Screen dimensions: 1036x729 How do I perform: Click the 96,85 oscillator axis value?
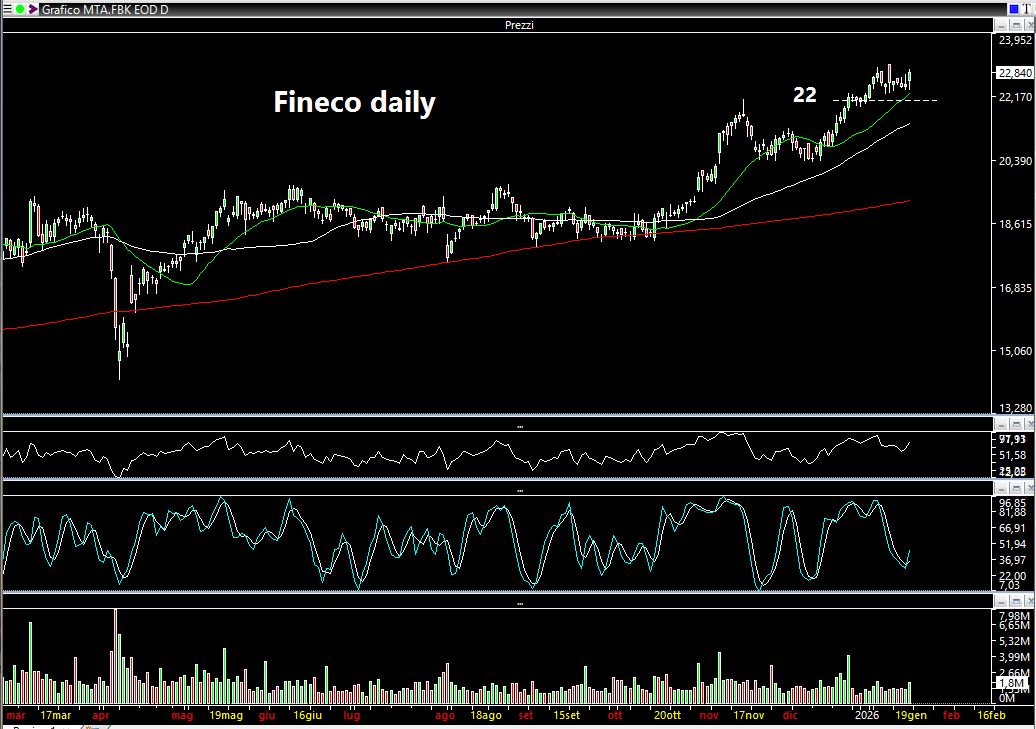[x=1012, y=503]
